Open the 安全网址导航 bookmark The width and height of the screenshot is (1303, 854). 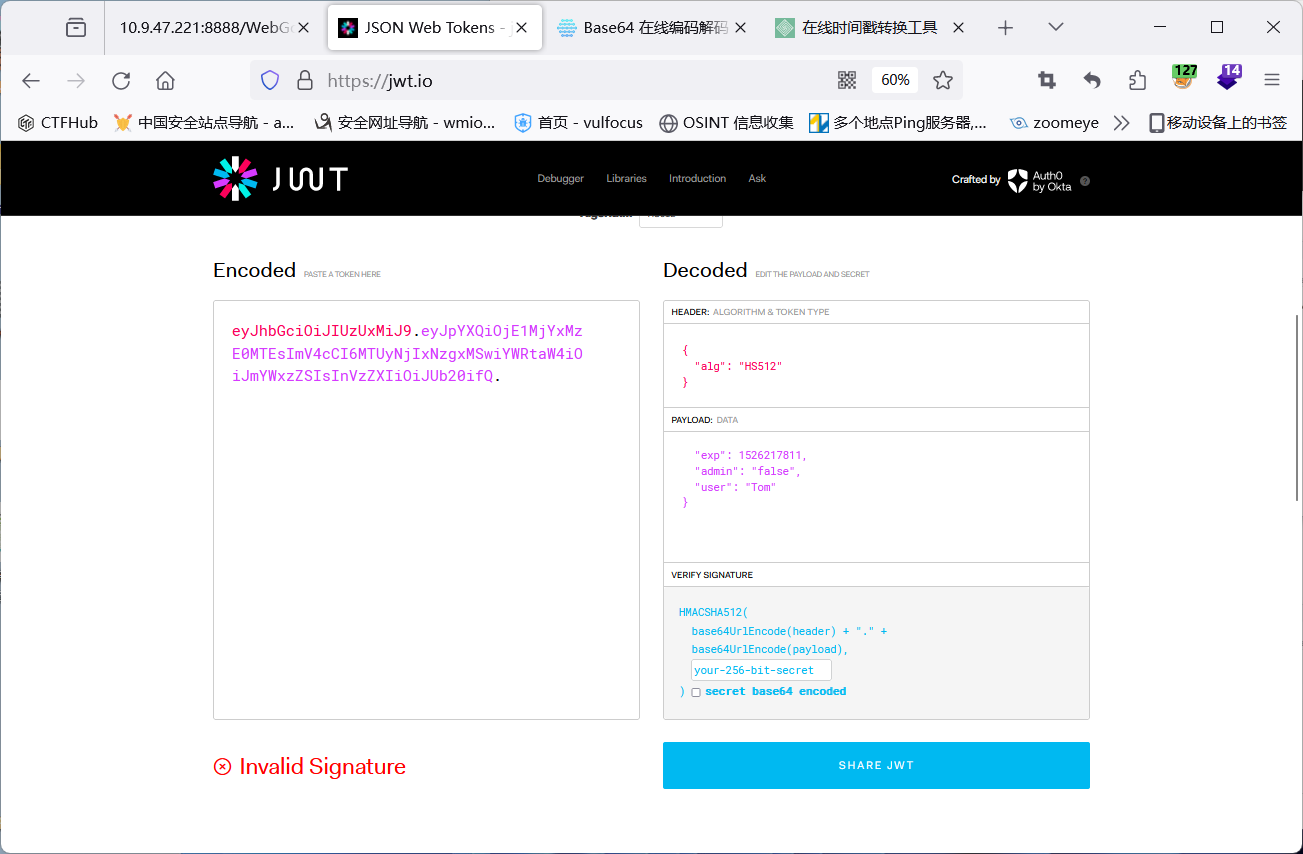pos(405,123)
